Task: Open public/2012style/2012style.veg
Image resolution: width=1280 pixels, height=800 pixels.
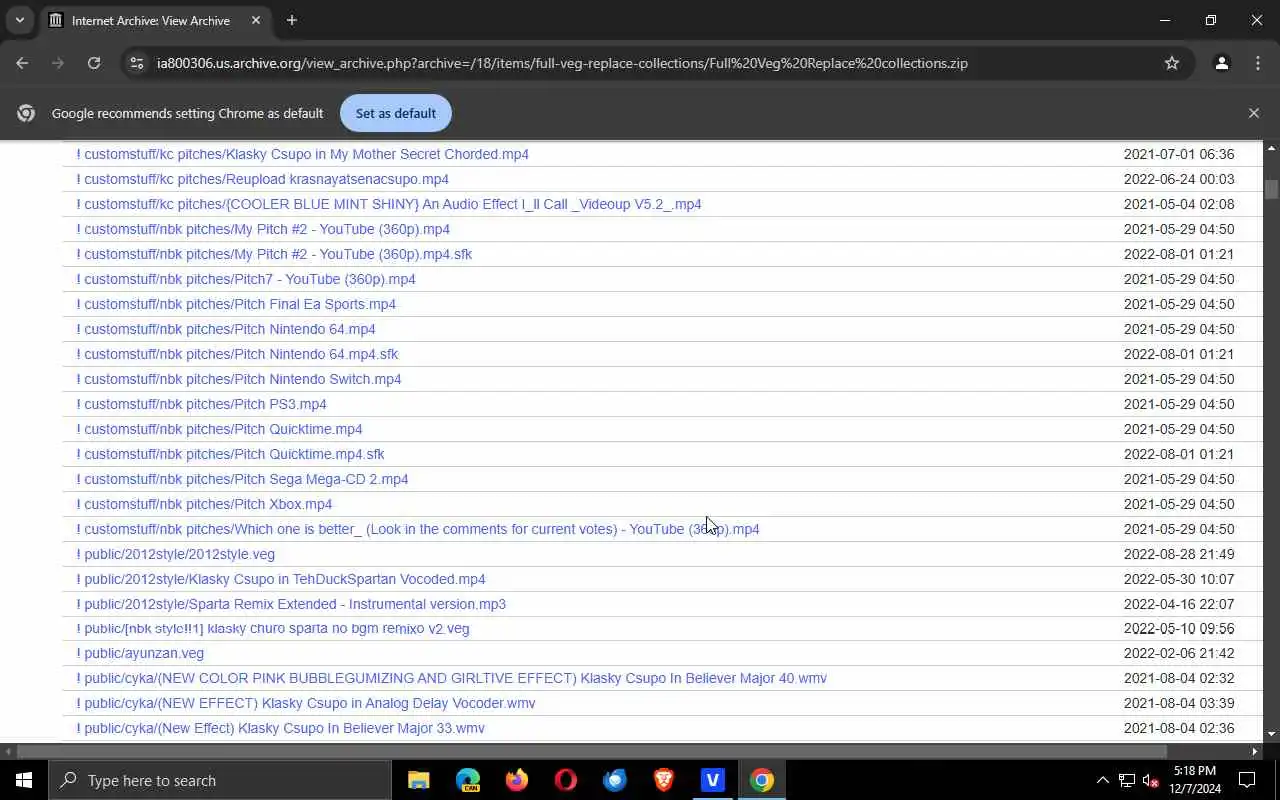Action: (176, 554)
